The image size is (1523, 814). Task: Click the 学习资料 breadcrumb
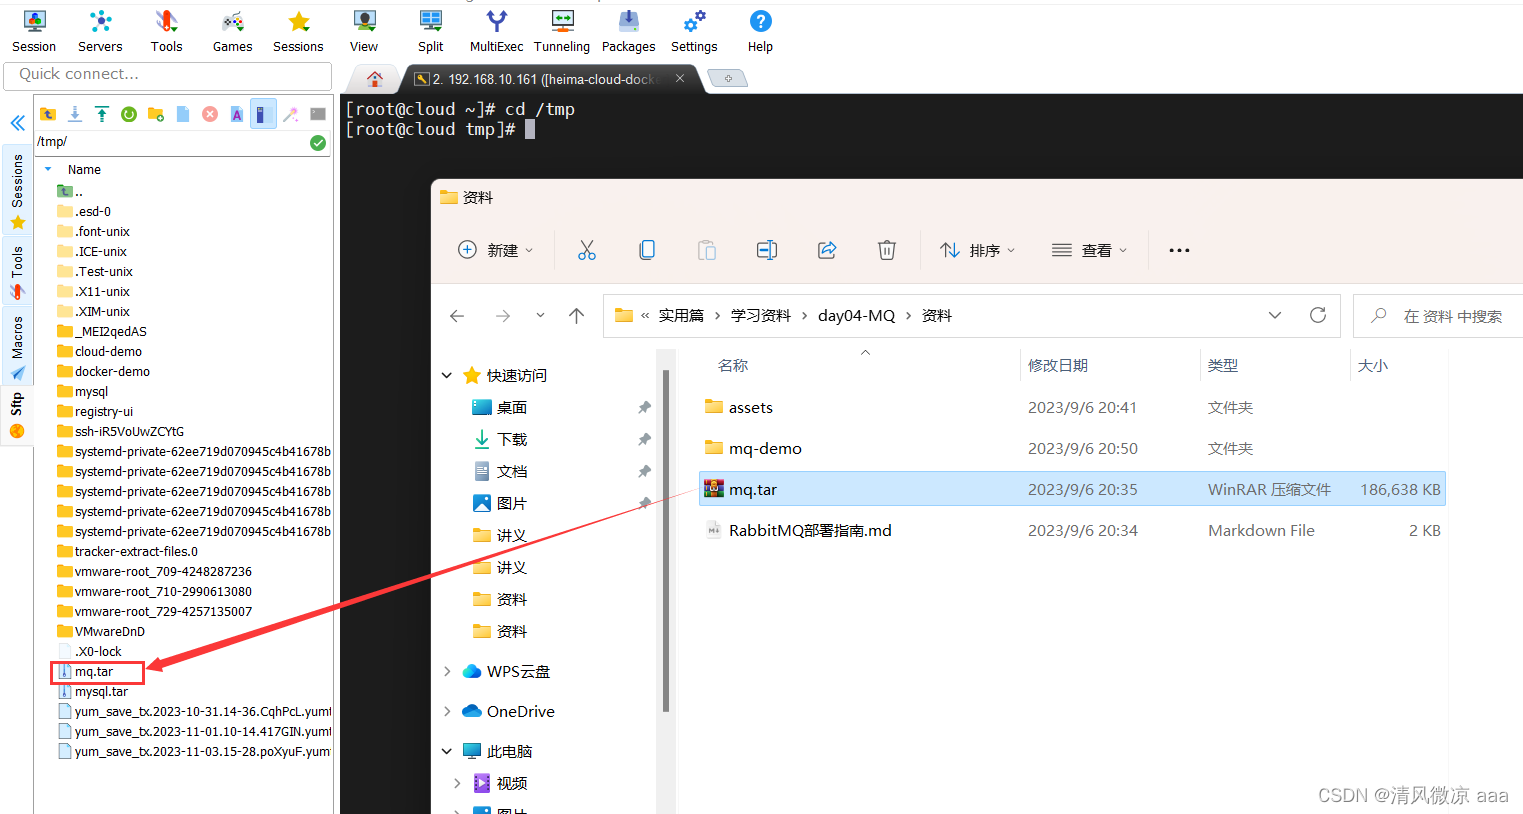[x=760, y=316]
